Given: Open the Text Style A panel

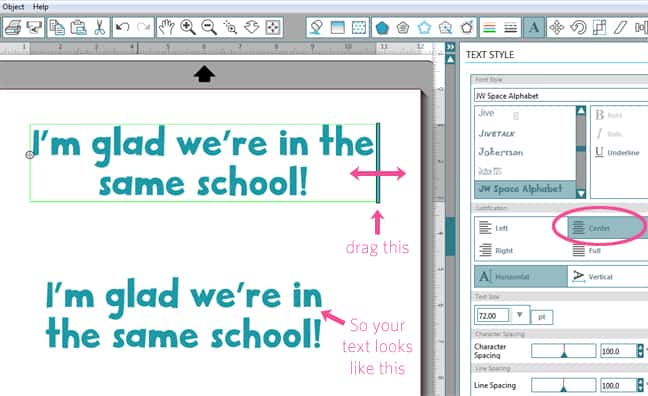Looking at the screenshot, I should coord(534,28).
